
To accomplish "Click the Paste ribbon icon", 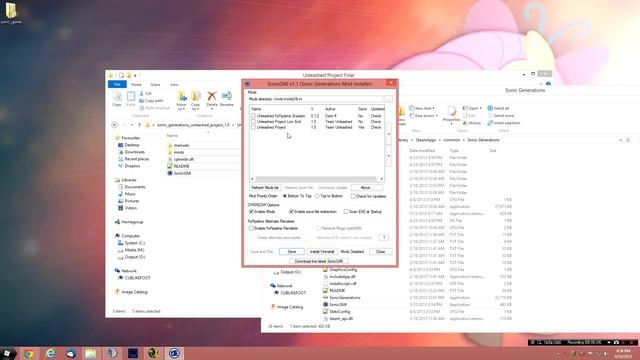I will (131, 99).
